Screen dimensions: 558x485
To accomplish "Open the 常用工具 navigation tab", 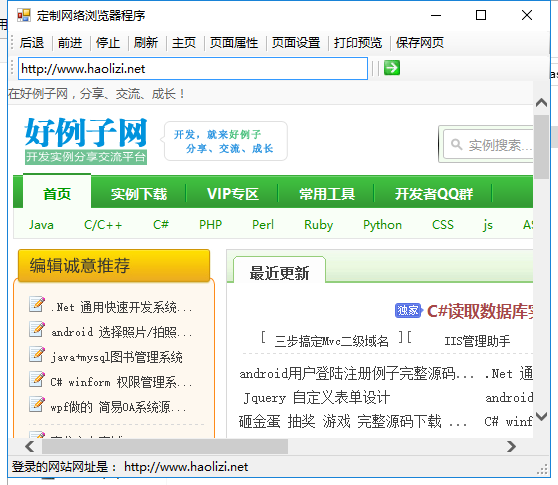I will click(x=327, y=194).
